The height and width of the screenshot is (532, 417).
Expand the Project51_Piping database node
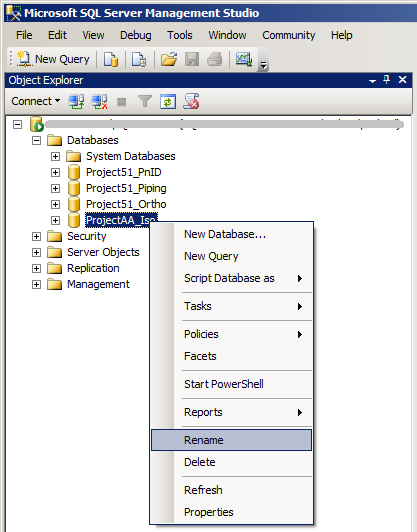tap(55, 188)
